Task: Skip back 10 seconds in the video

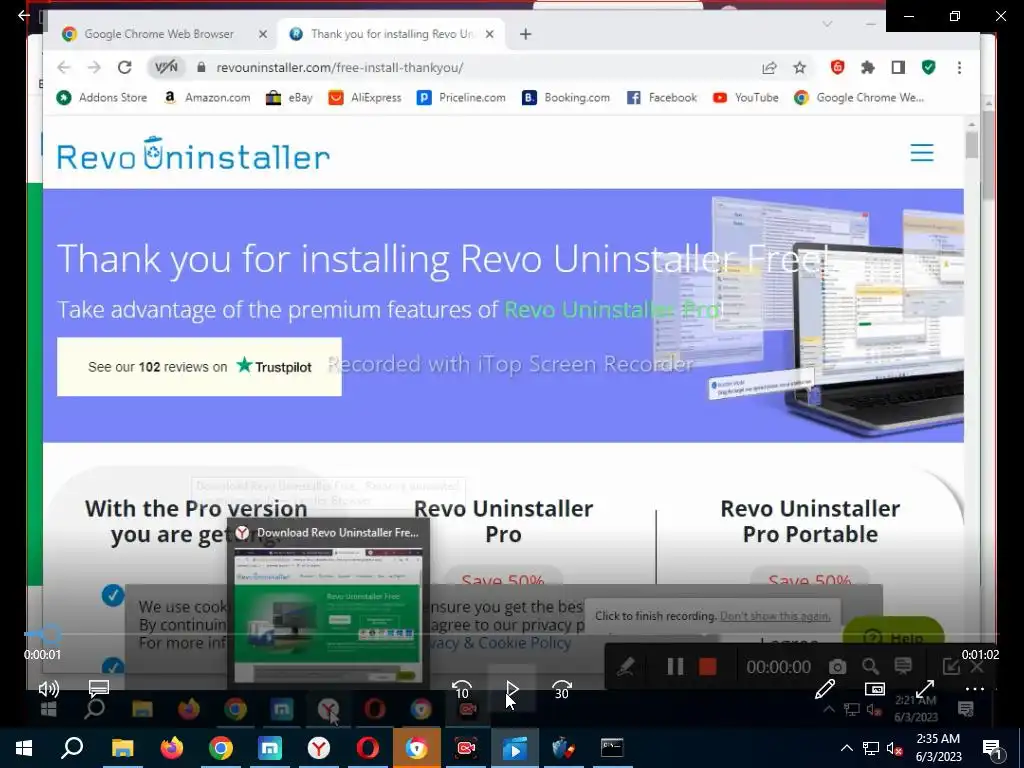Action: point(462,689)
